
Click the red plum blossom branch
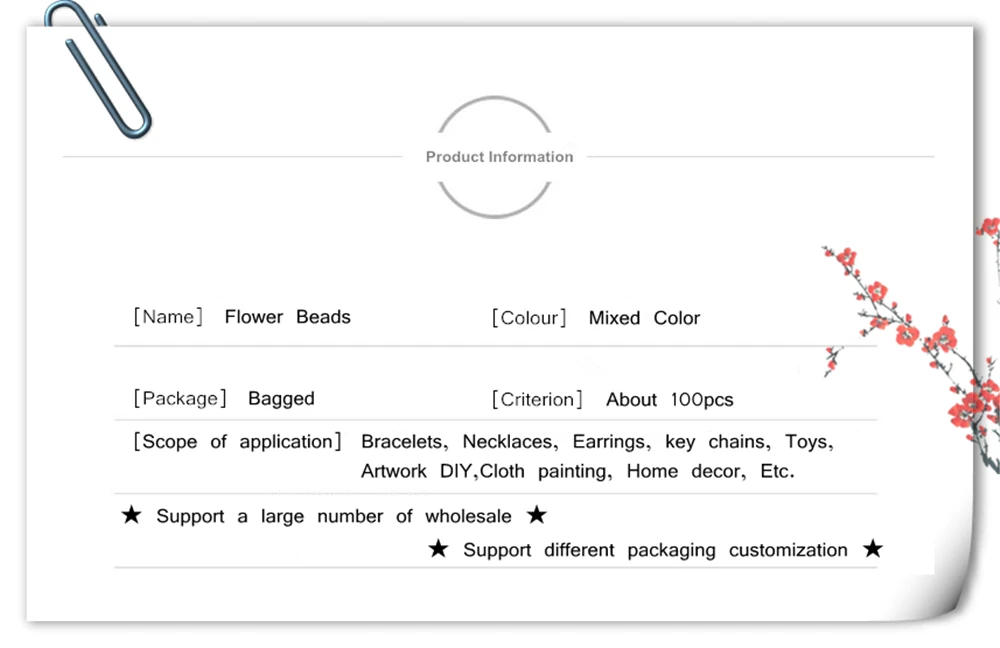point(925,344)
